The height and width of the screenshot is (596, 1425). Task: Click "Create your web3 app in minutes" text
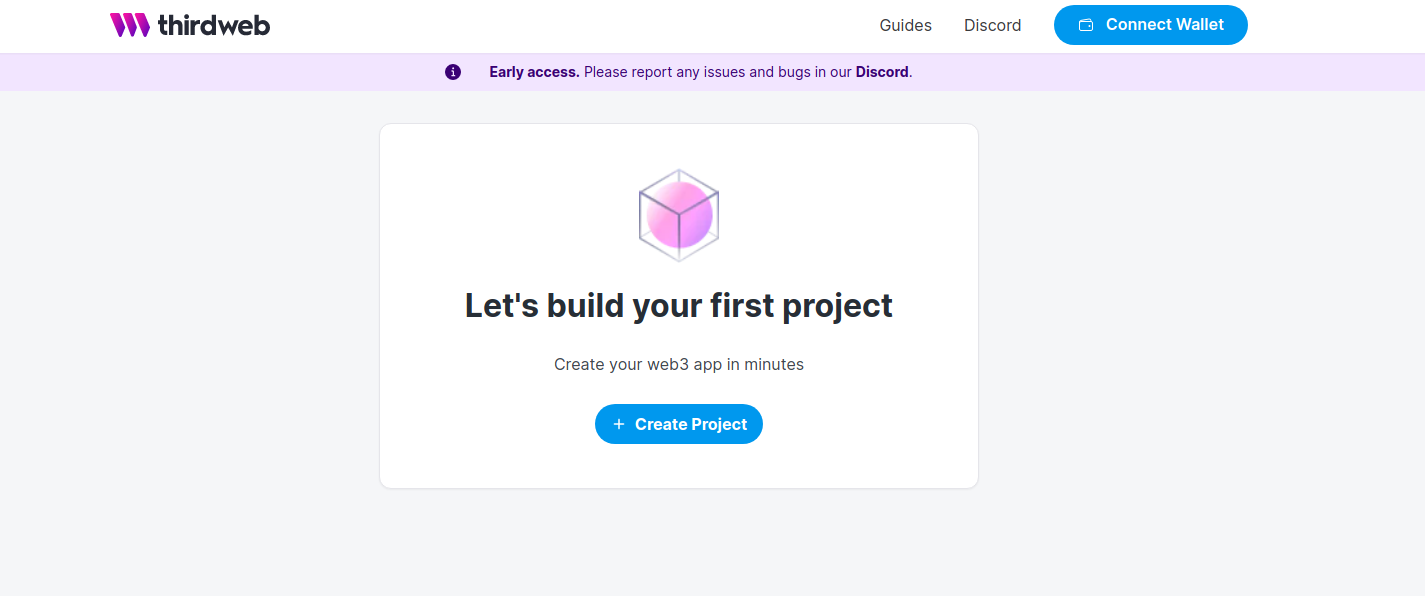coord(679,364)
